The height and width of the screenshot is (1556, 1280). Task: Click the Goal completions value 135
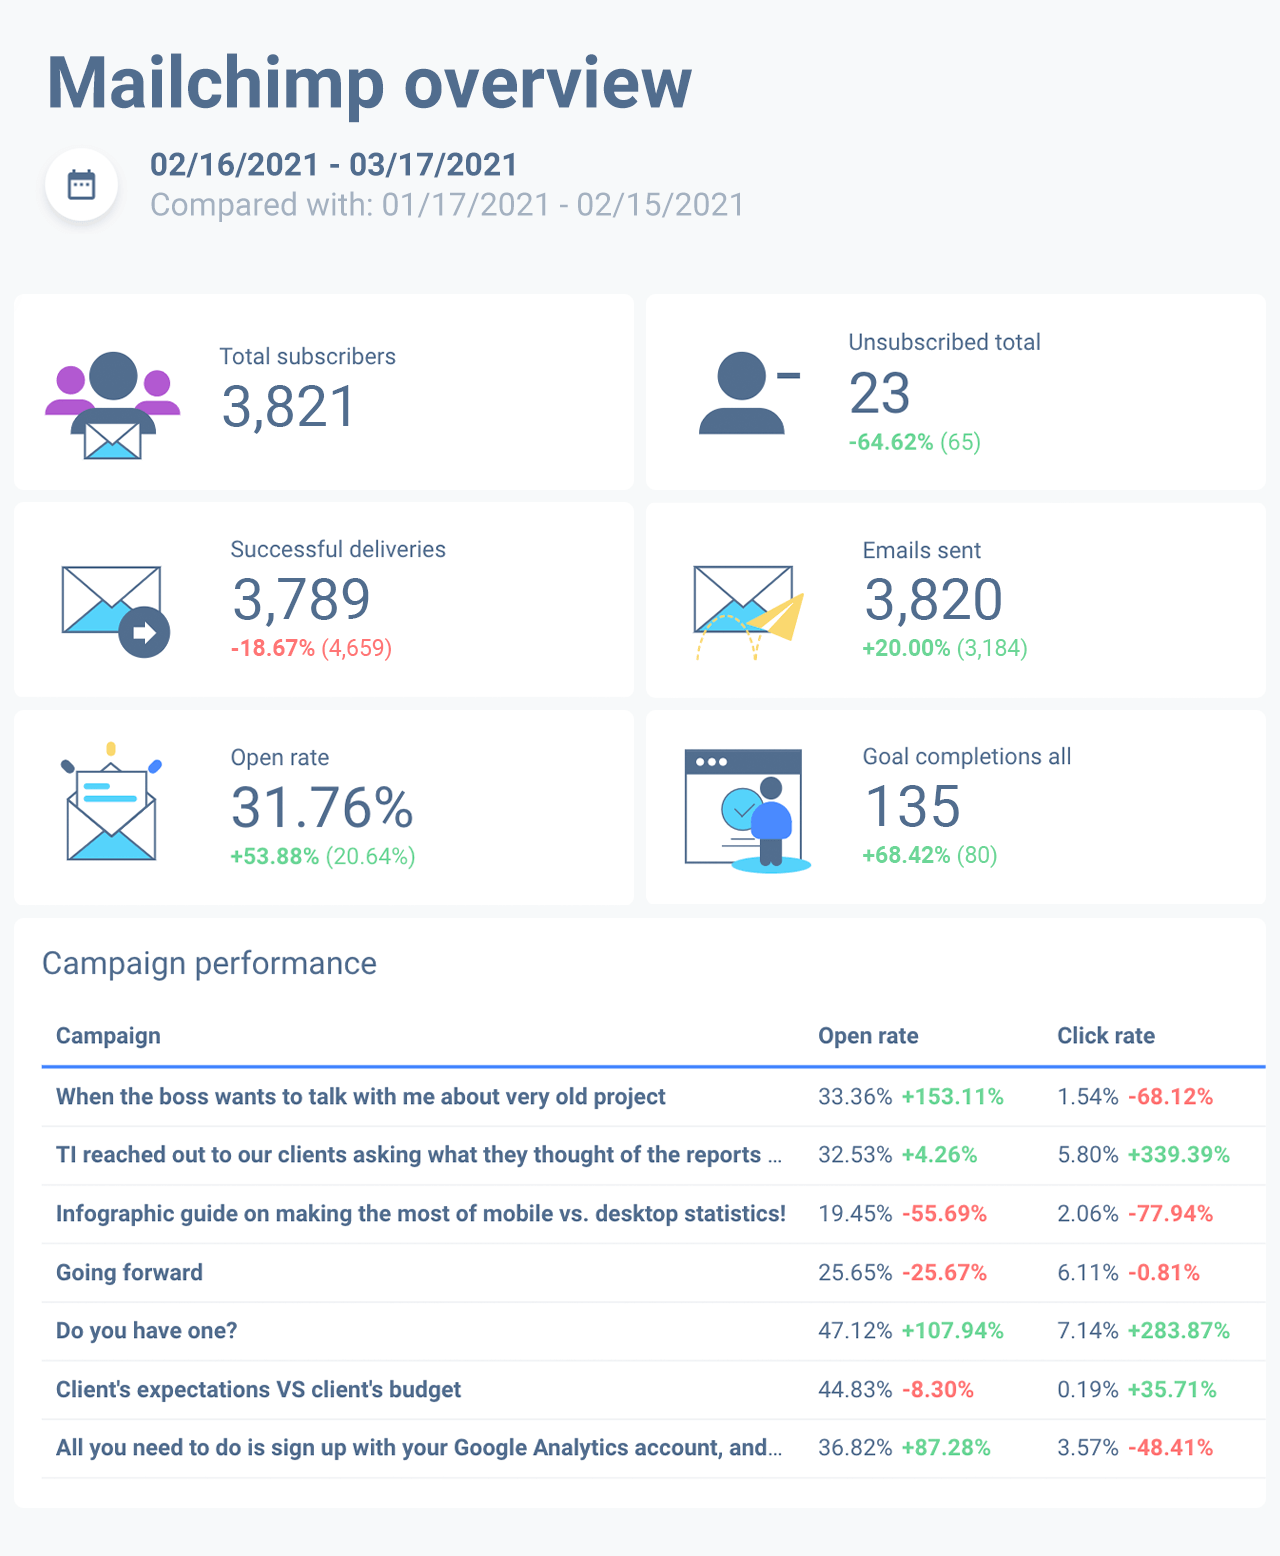point(912,807)
